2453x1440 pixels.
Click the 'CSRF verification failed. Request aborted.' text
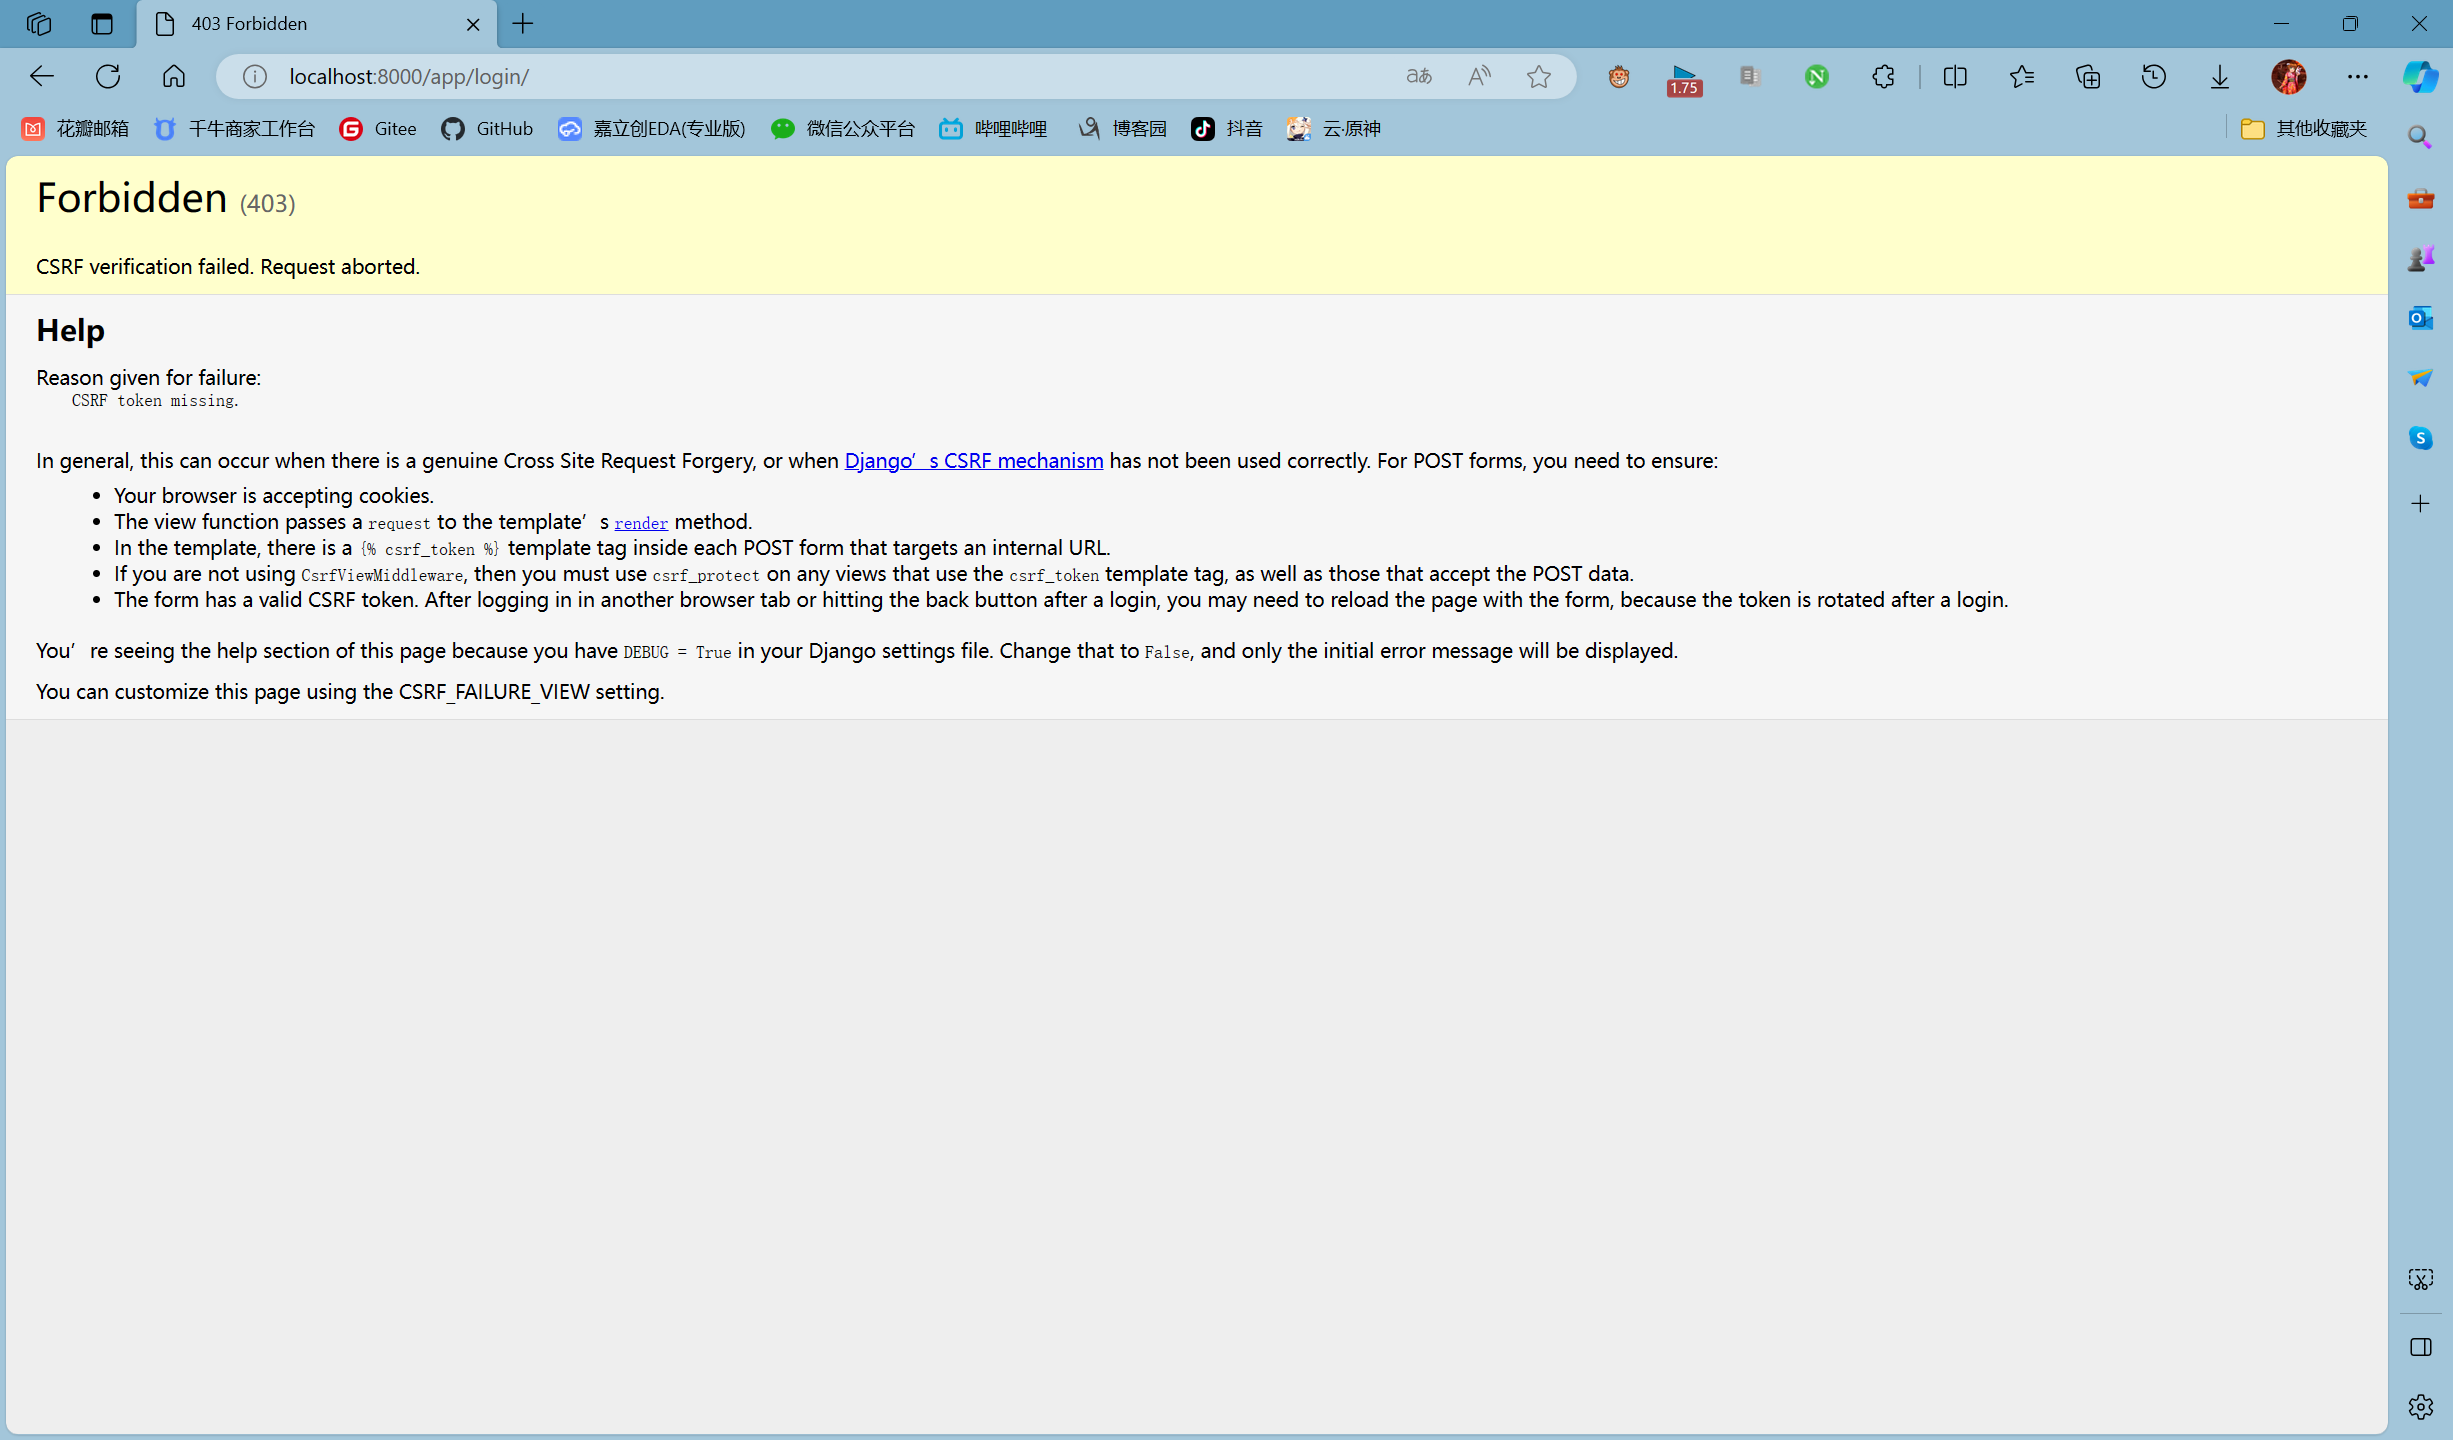[x=228, y=267]
